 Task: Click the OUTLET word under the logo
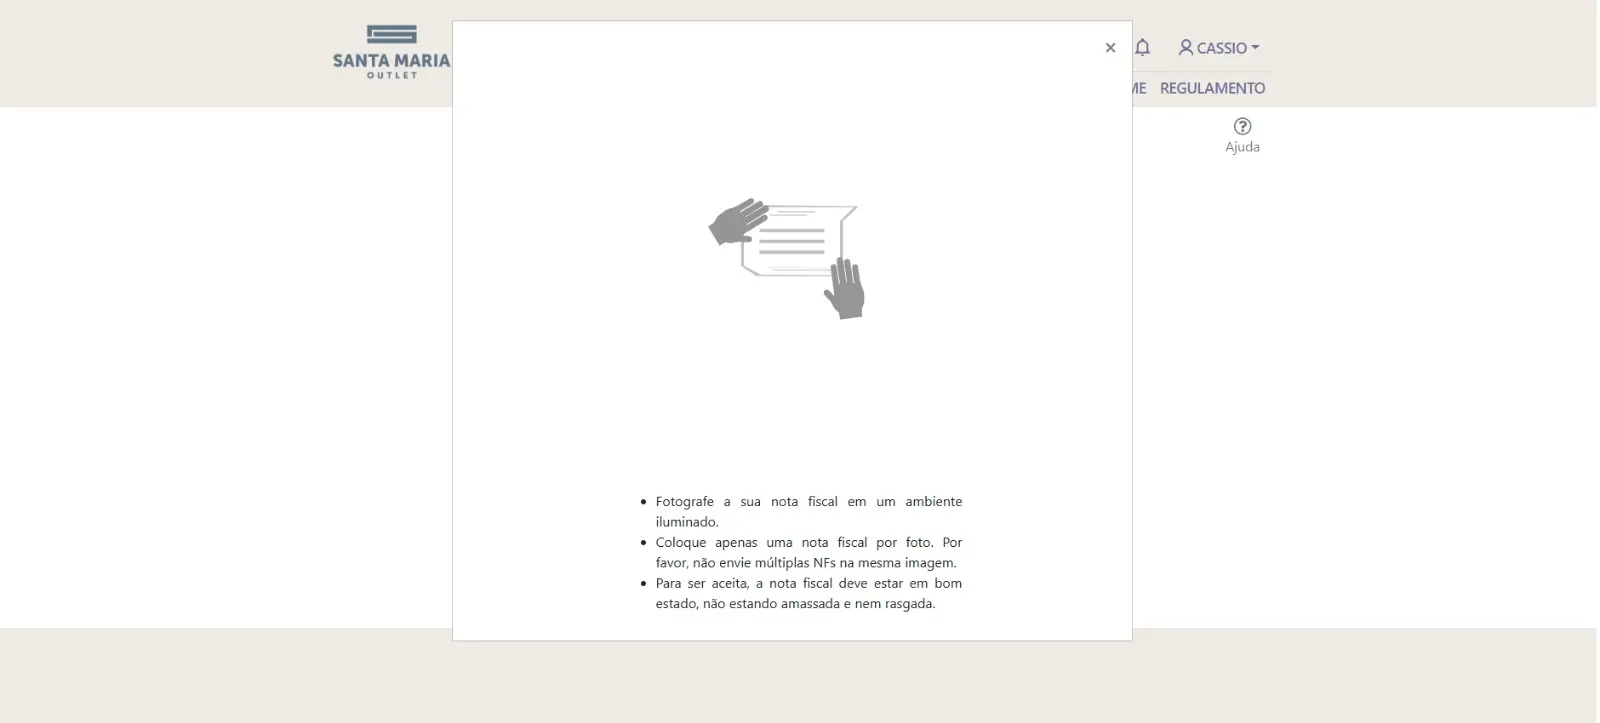[392, 76]
